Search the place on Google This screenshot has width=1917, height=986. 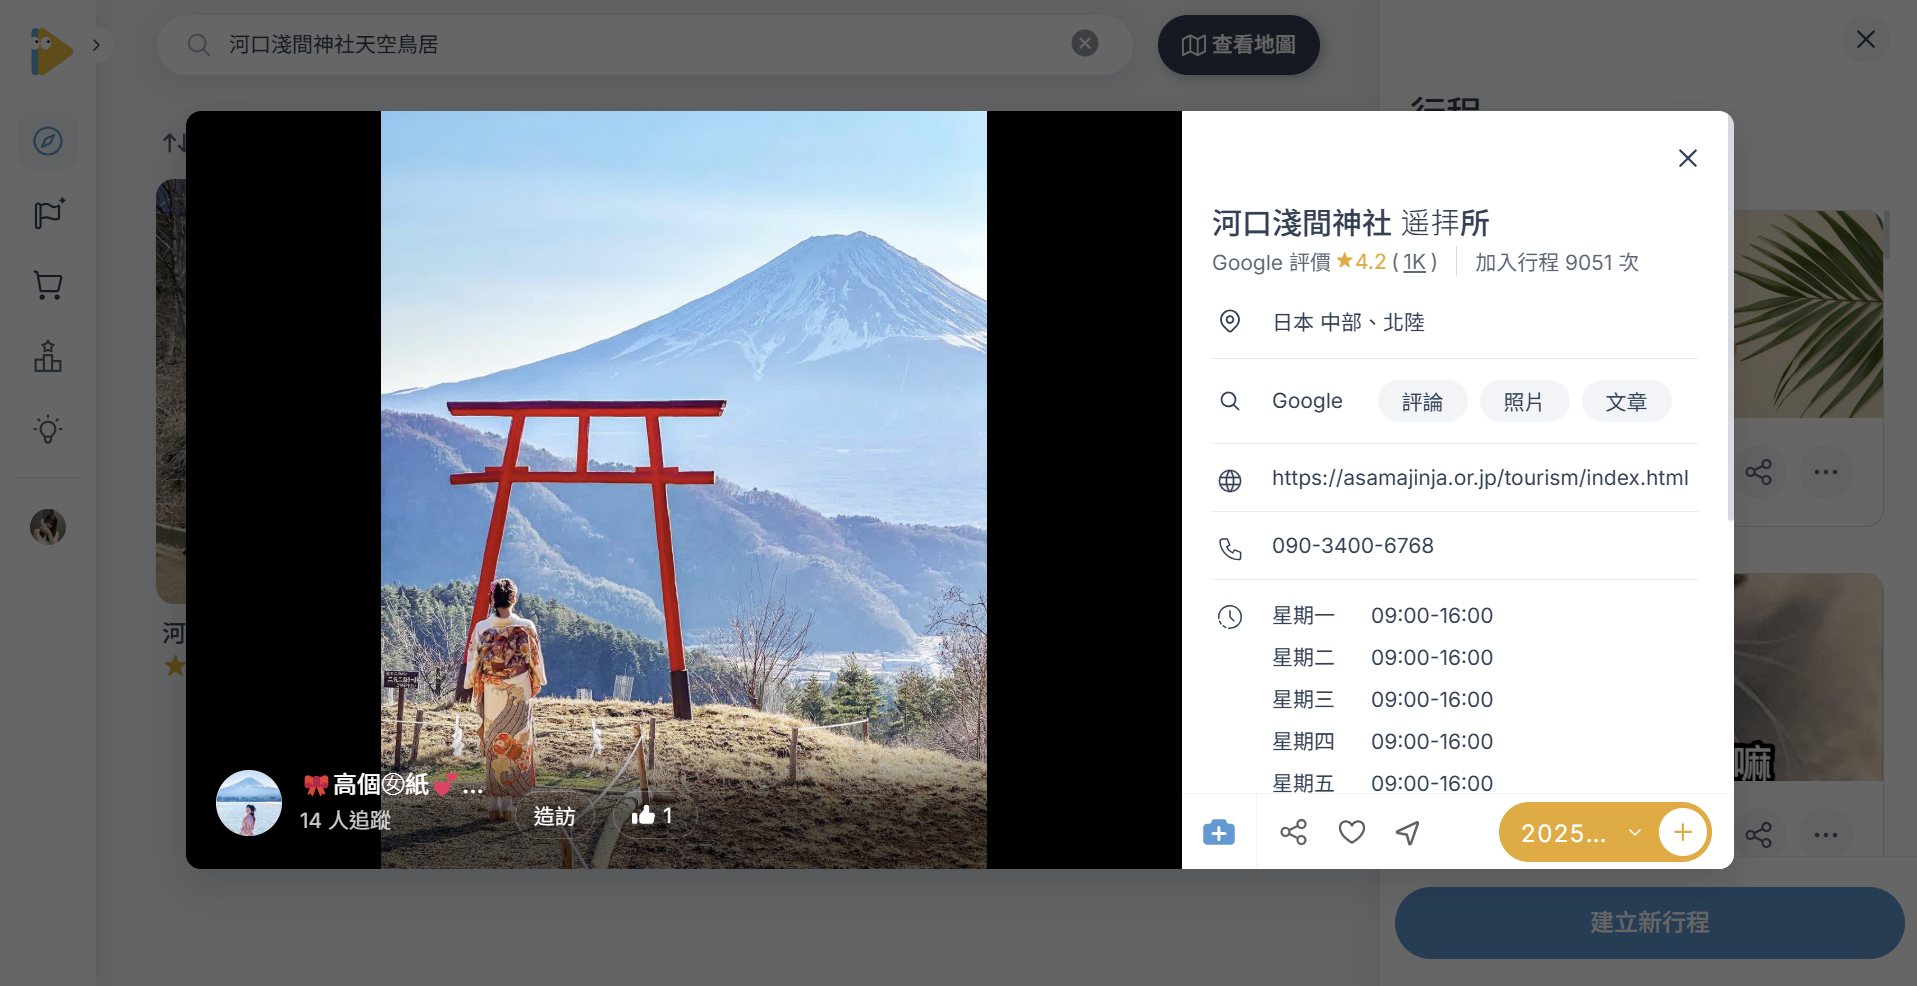(1307, 401)
